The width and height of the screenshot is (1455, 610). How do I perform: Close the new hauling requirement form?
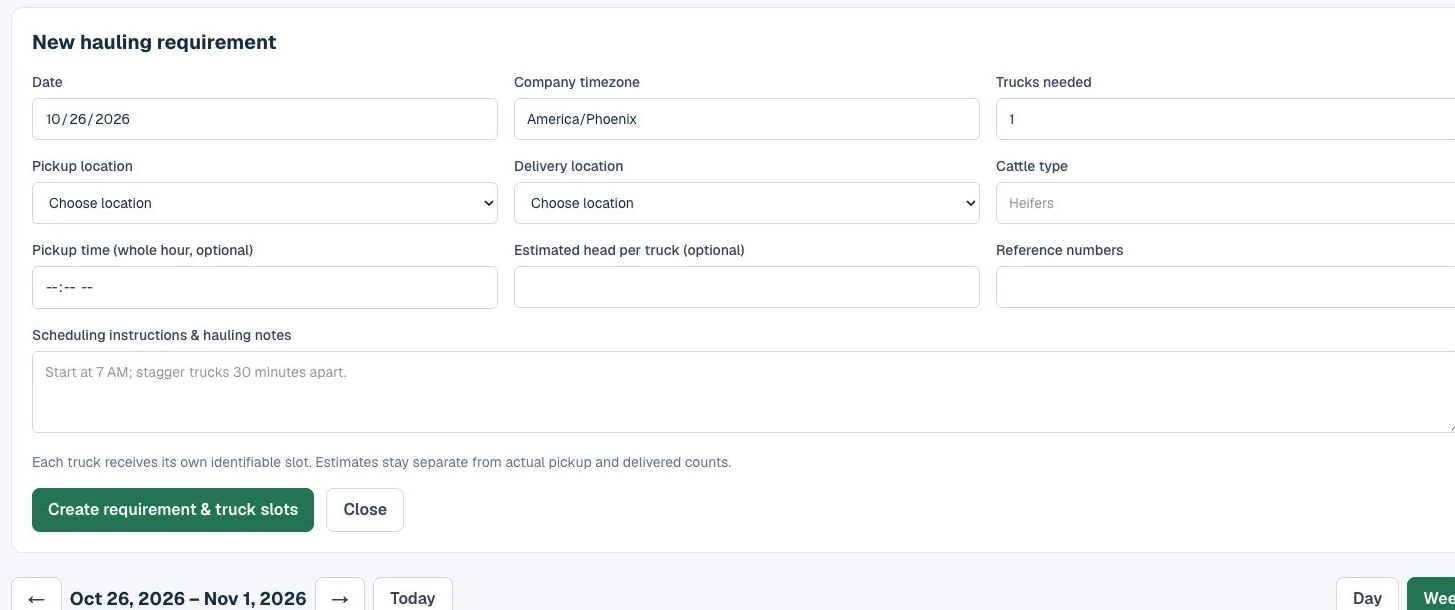365,510
